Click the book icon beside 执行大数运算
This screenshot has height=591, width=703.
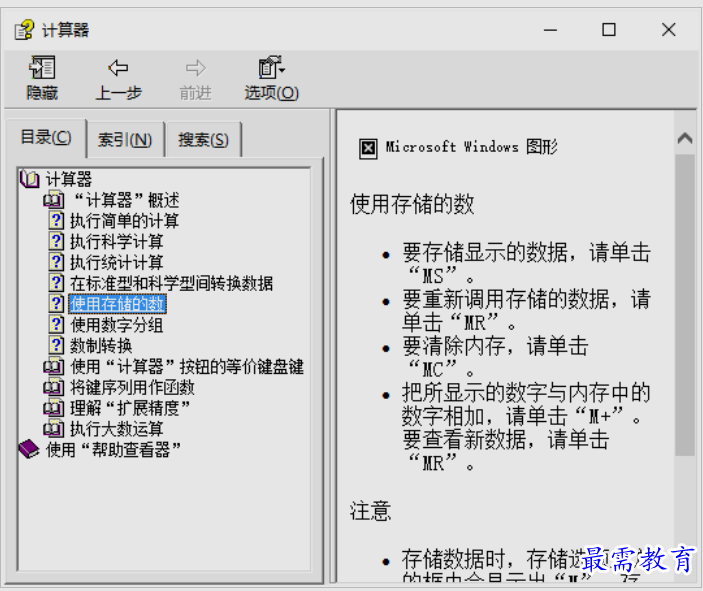[x=54, y=429]
